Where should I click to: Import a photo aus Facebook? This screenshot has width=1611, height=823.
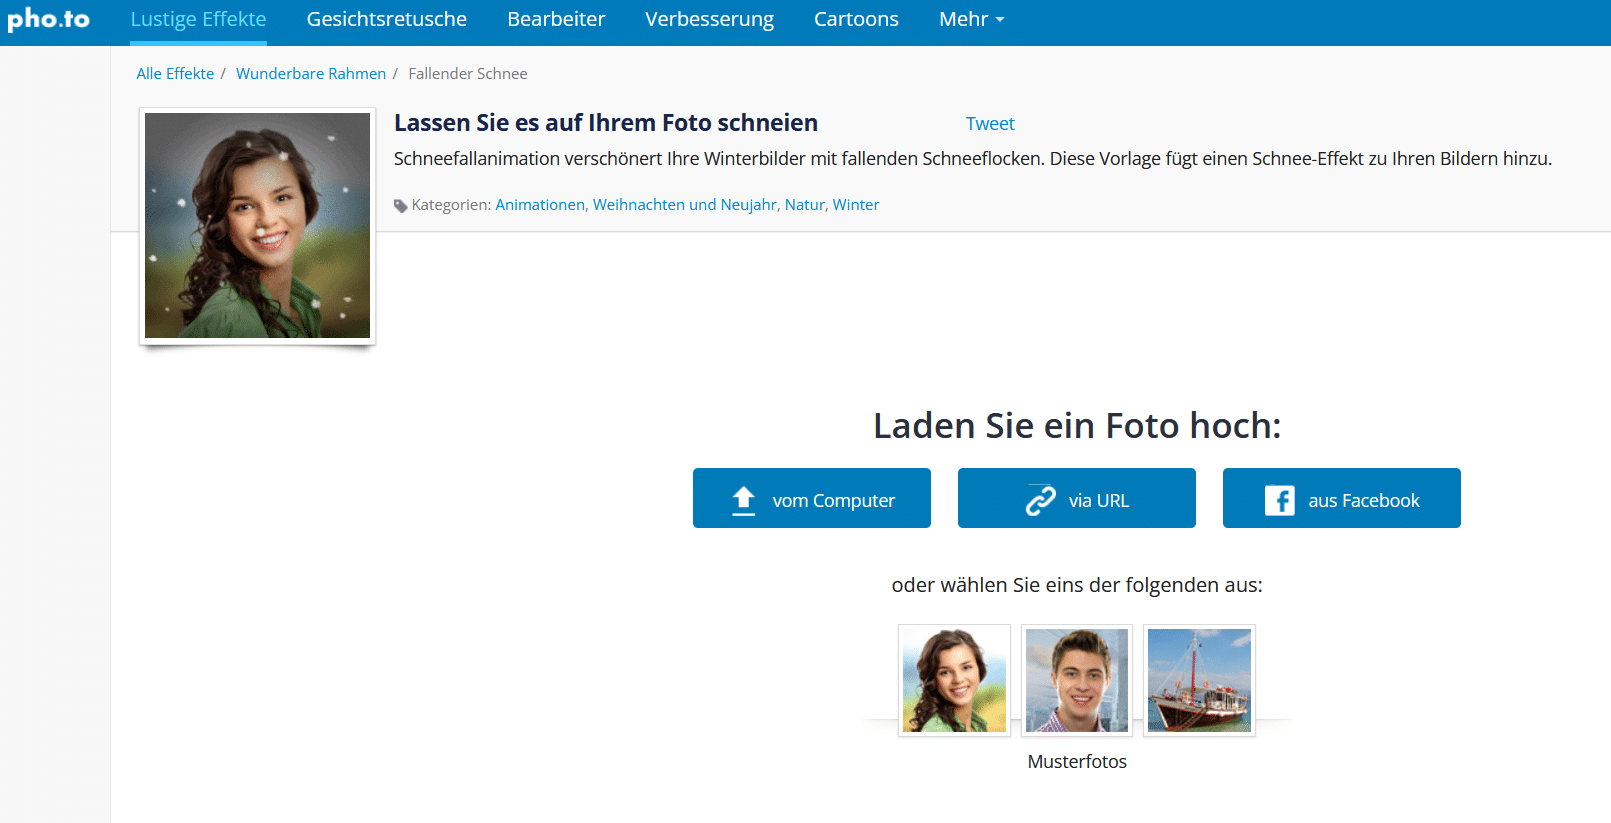point(1342,498)
